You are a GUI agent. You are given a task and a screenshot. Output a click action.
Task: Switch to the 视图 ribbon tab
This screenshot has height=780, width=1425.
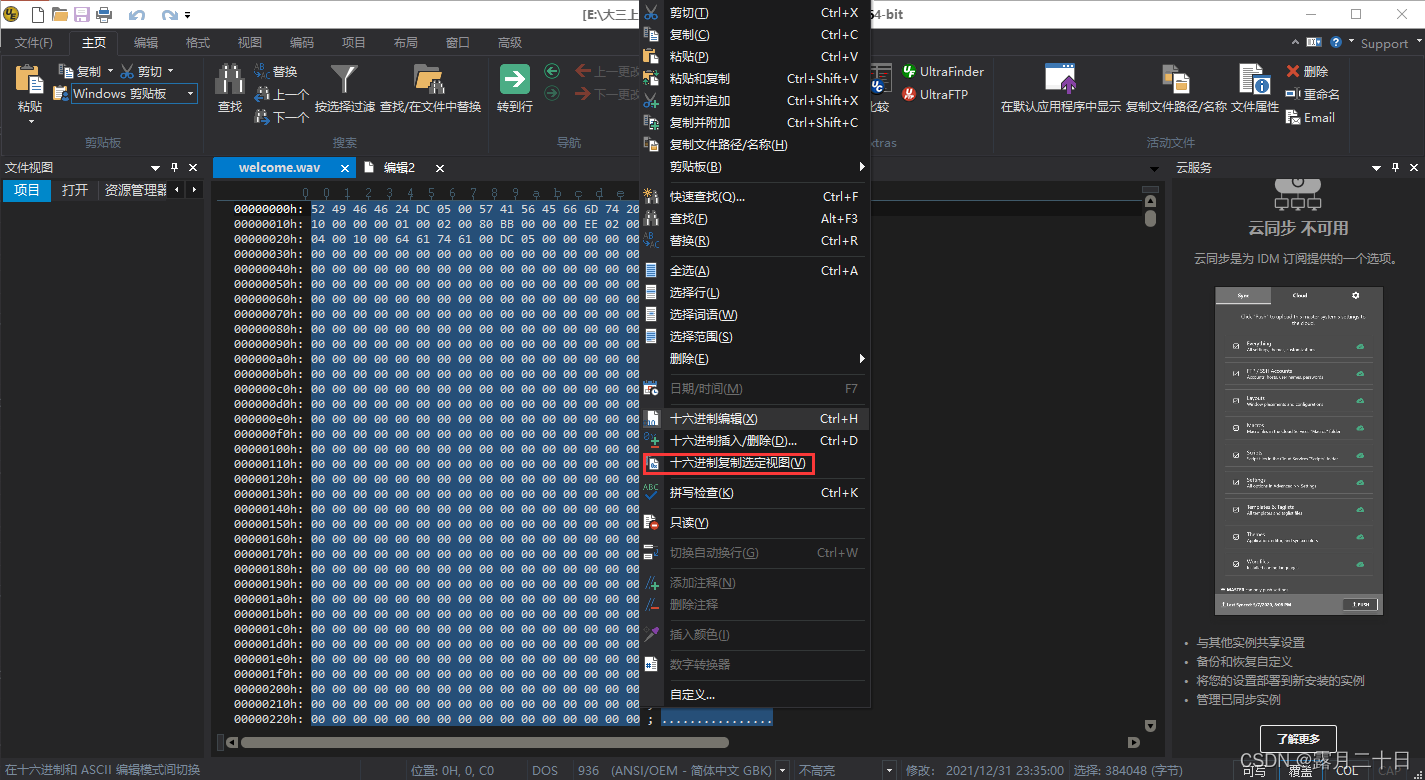click(250, 43)
